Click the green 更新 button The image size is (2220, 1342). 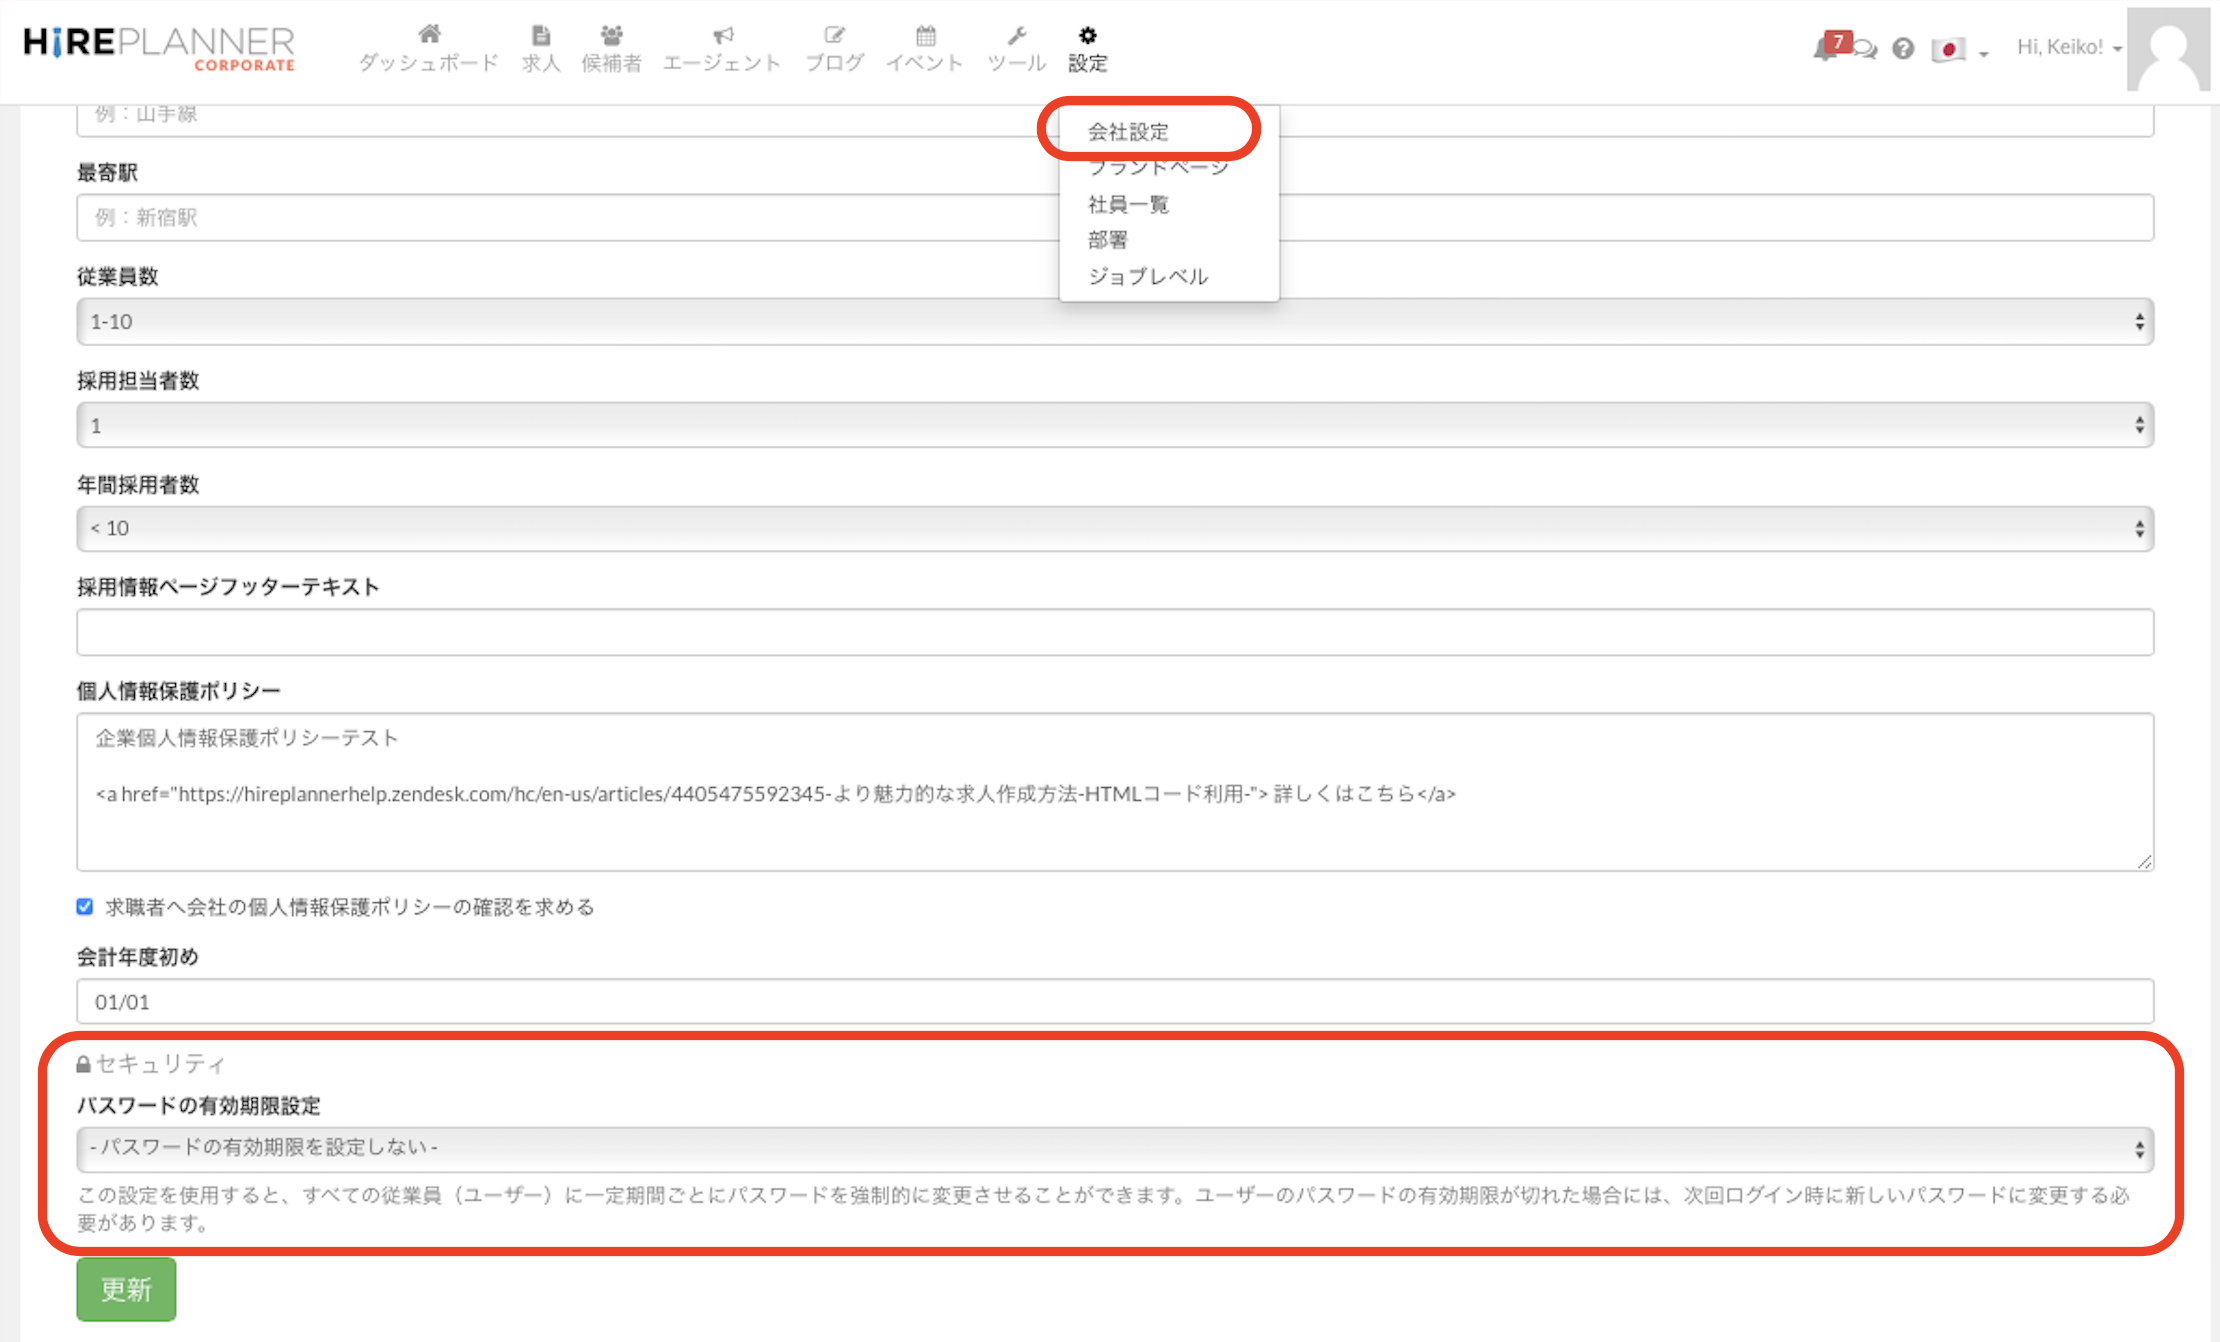coord(126,1289)
